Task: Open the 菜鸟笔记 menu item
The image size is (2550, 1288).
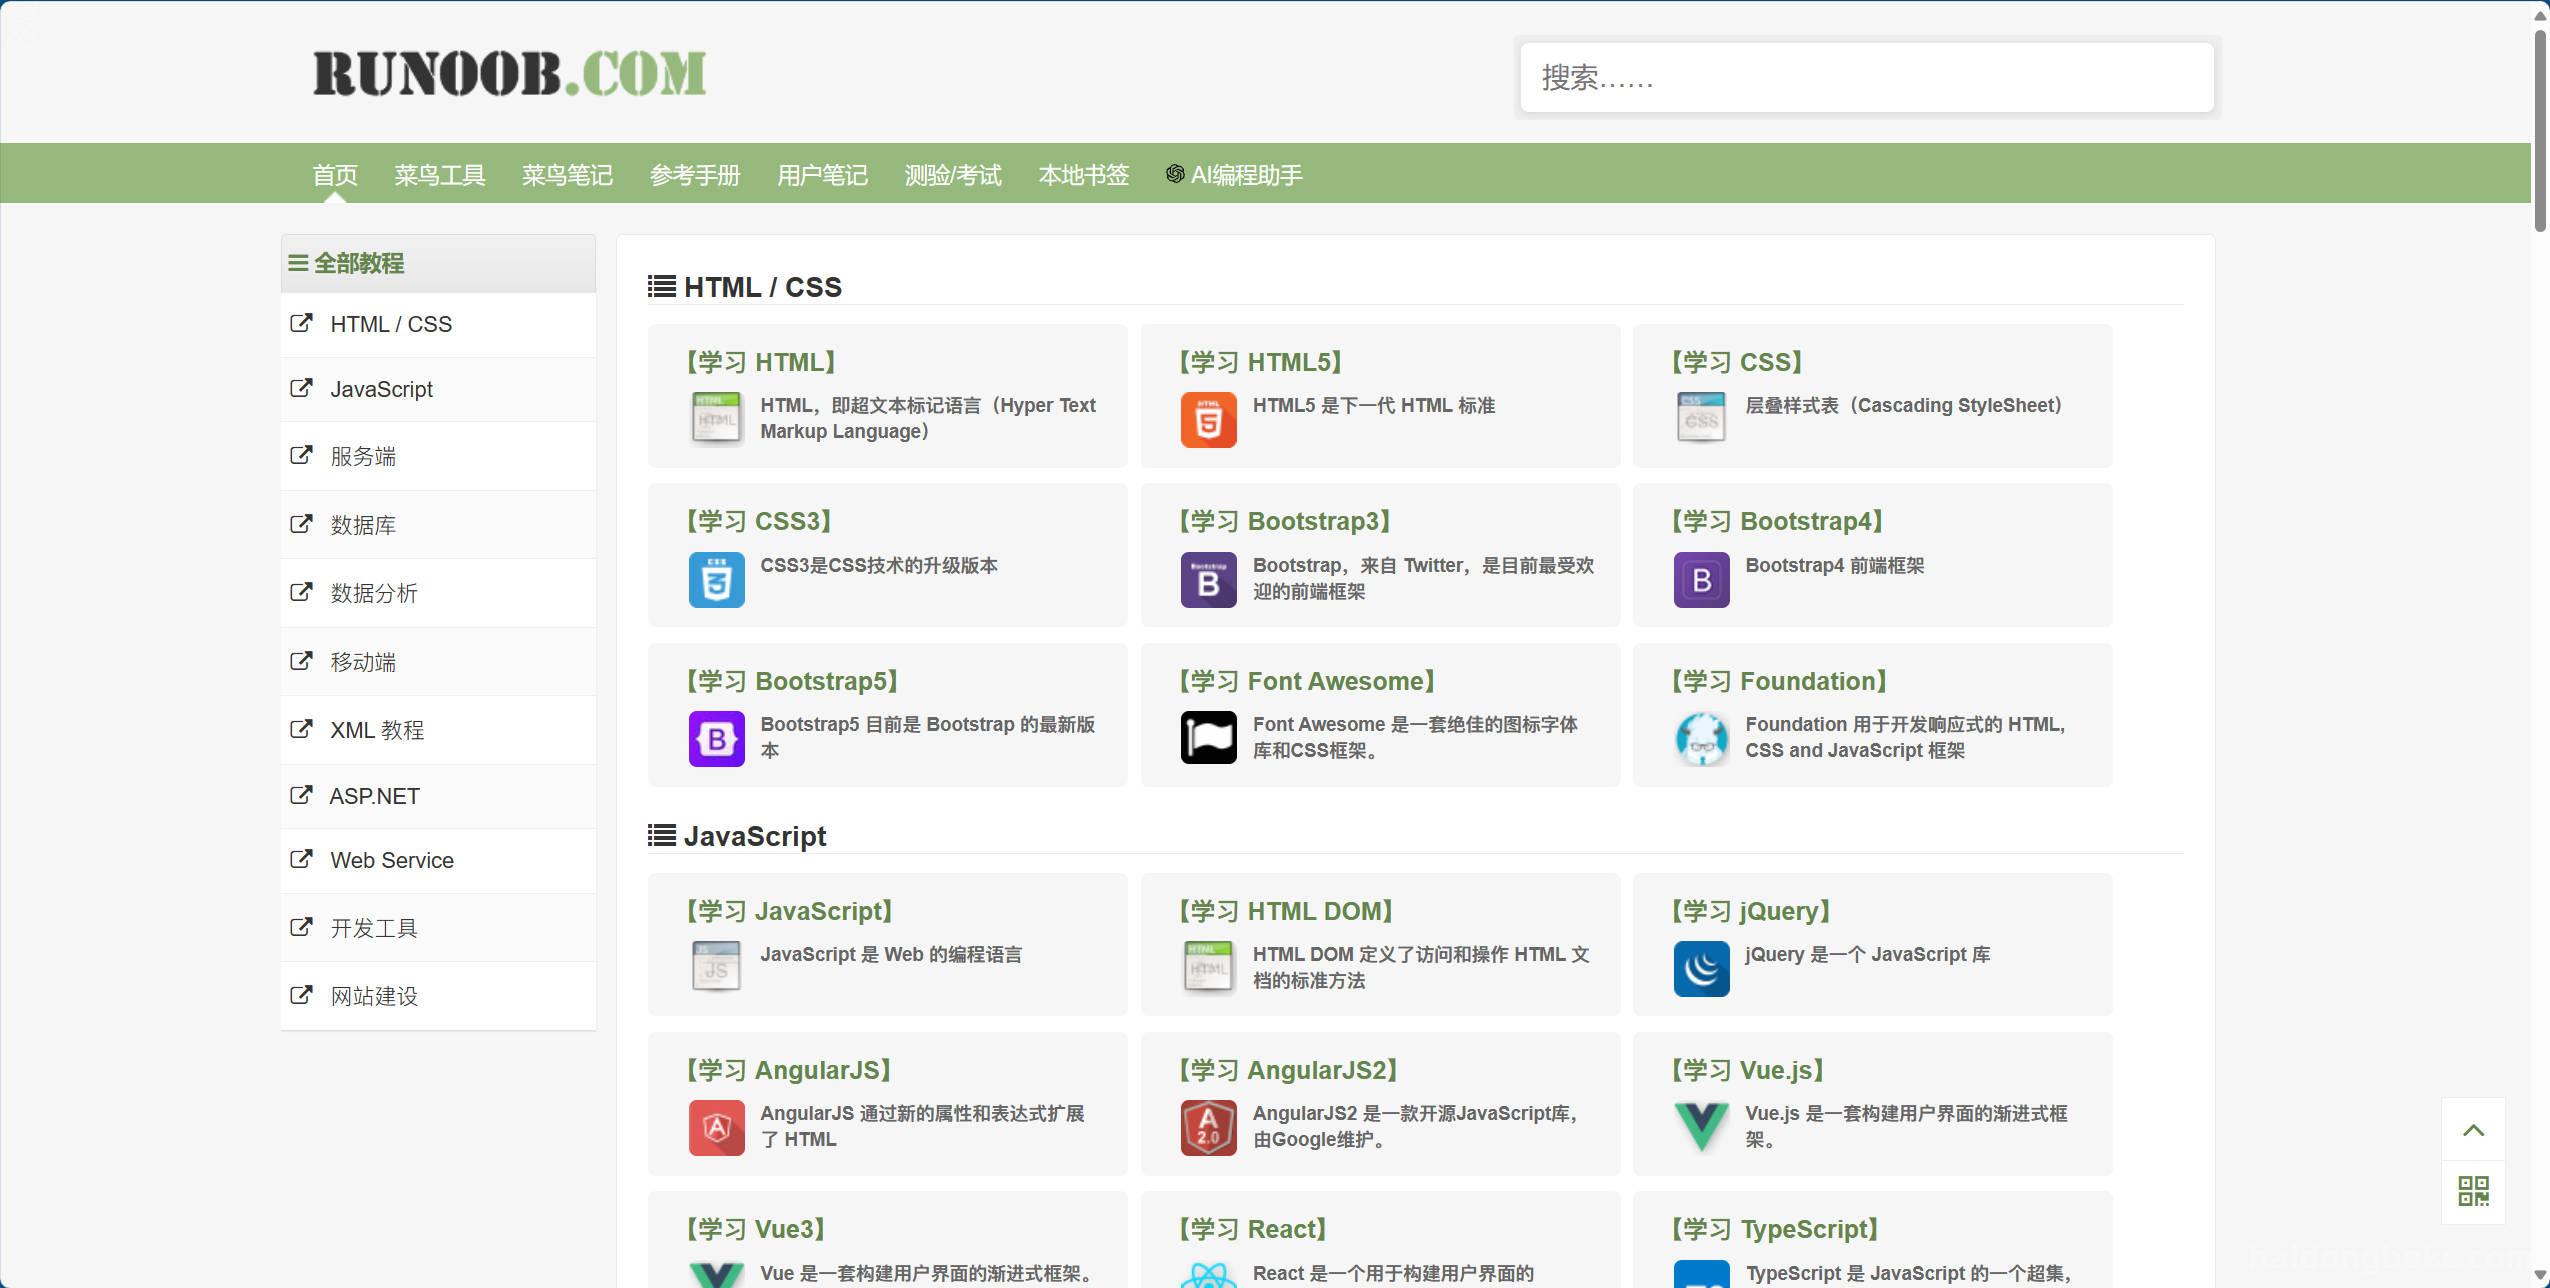Action: click(567, 175)
